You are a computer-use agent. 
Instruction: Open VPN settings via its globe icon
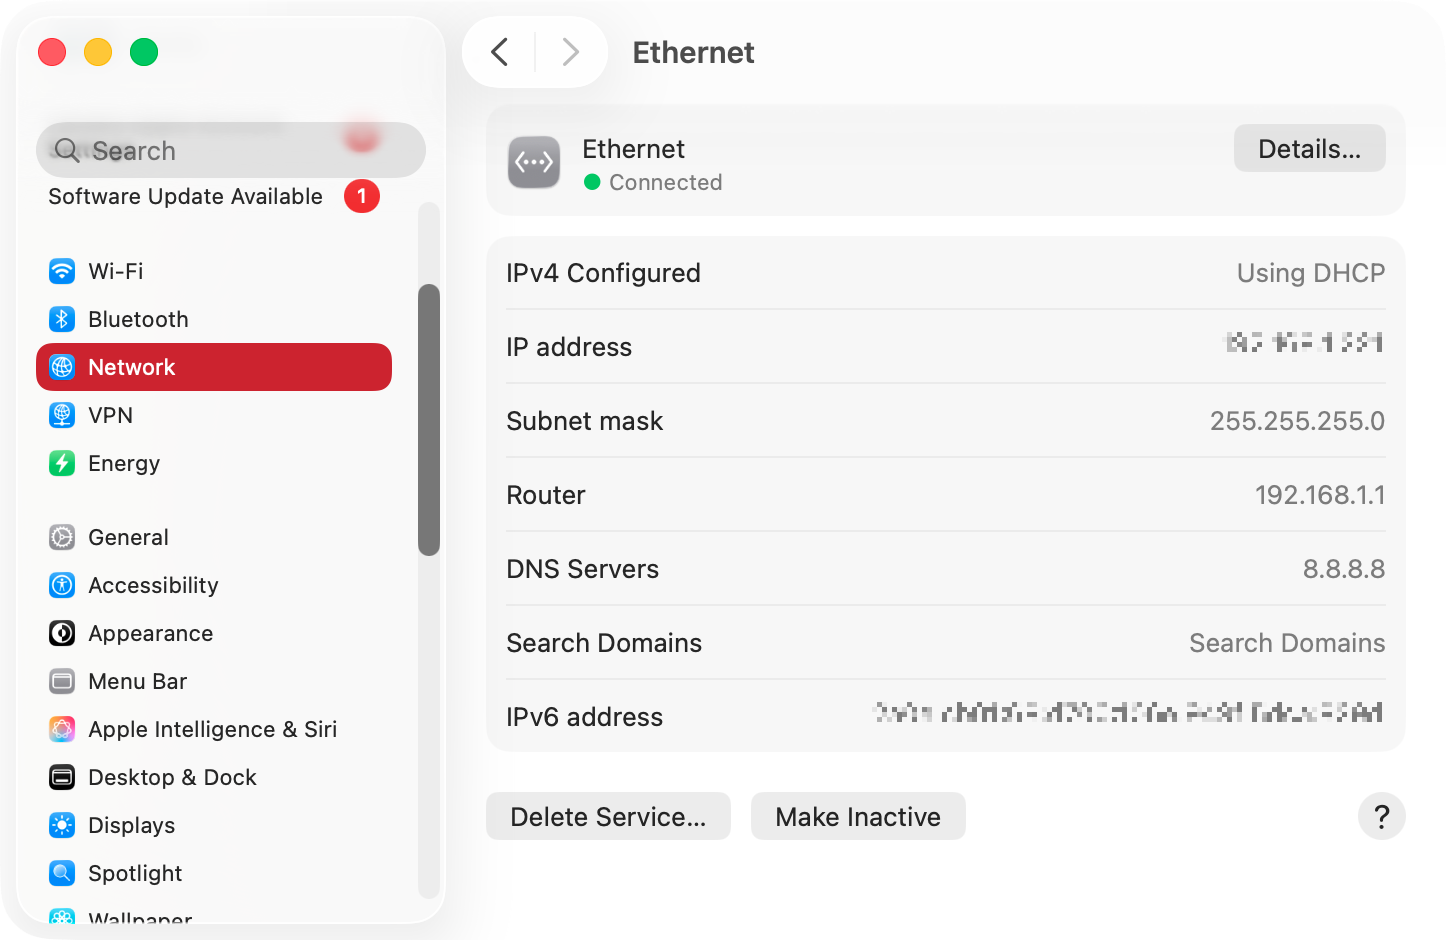[x=62, y=415]
